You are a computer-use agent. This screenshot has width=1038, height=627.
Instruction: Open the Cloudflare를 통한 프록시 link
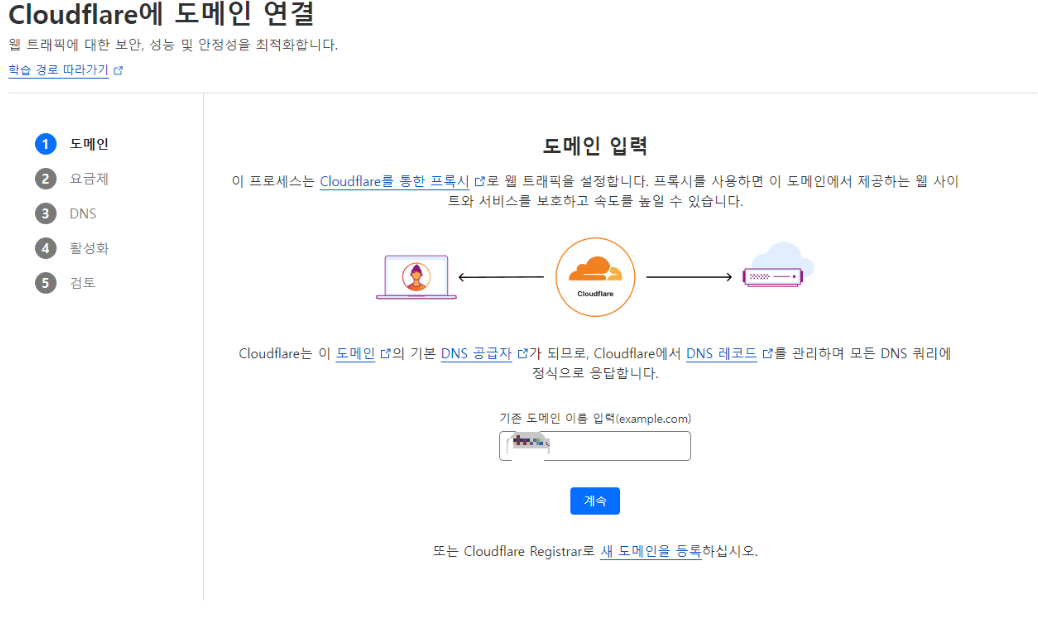(395, 181)
